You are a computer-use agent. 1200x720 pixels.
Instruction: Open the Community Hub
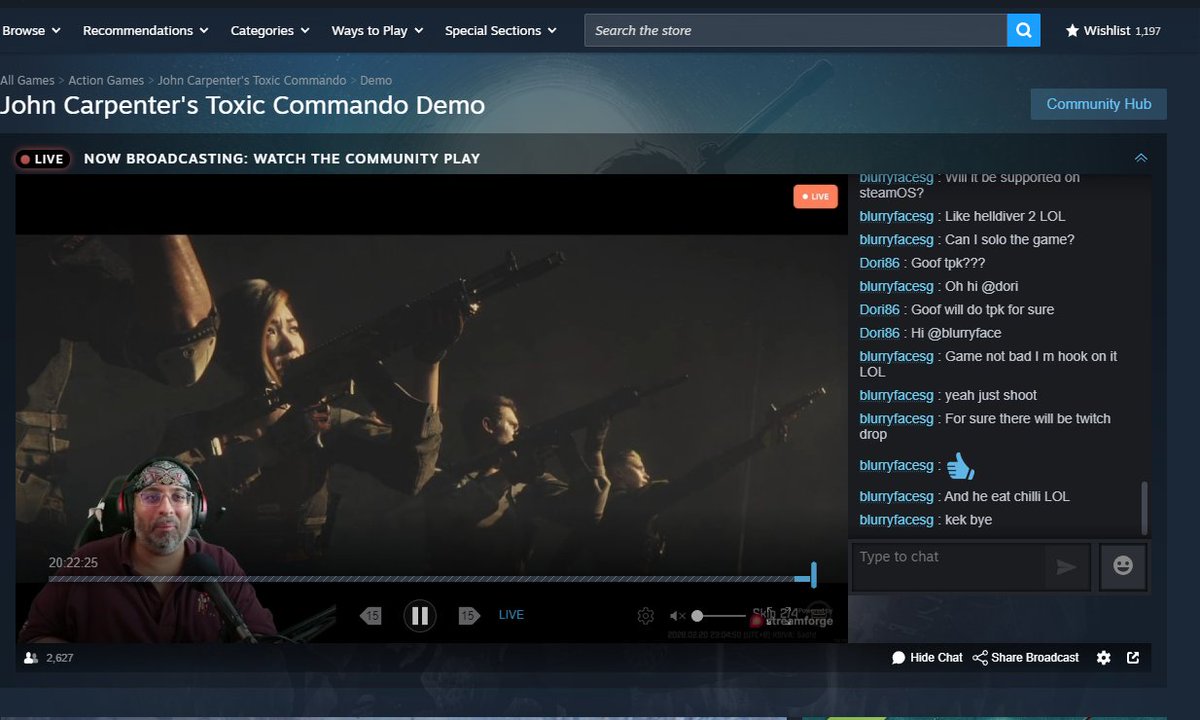(x=1098, y=104)
